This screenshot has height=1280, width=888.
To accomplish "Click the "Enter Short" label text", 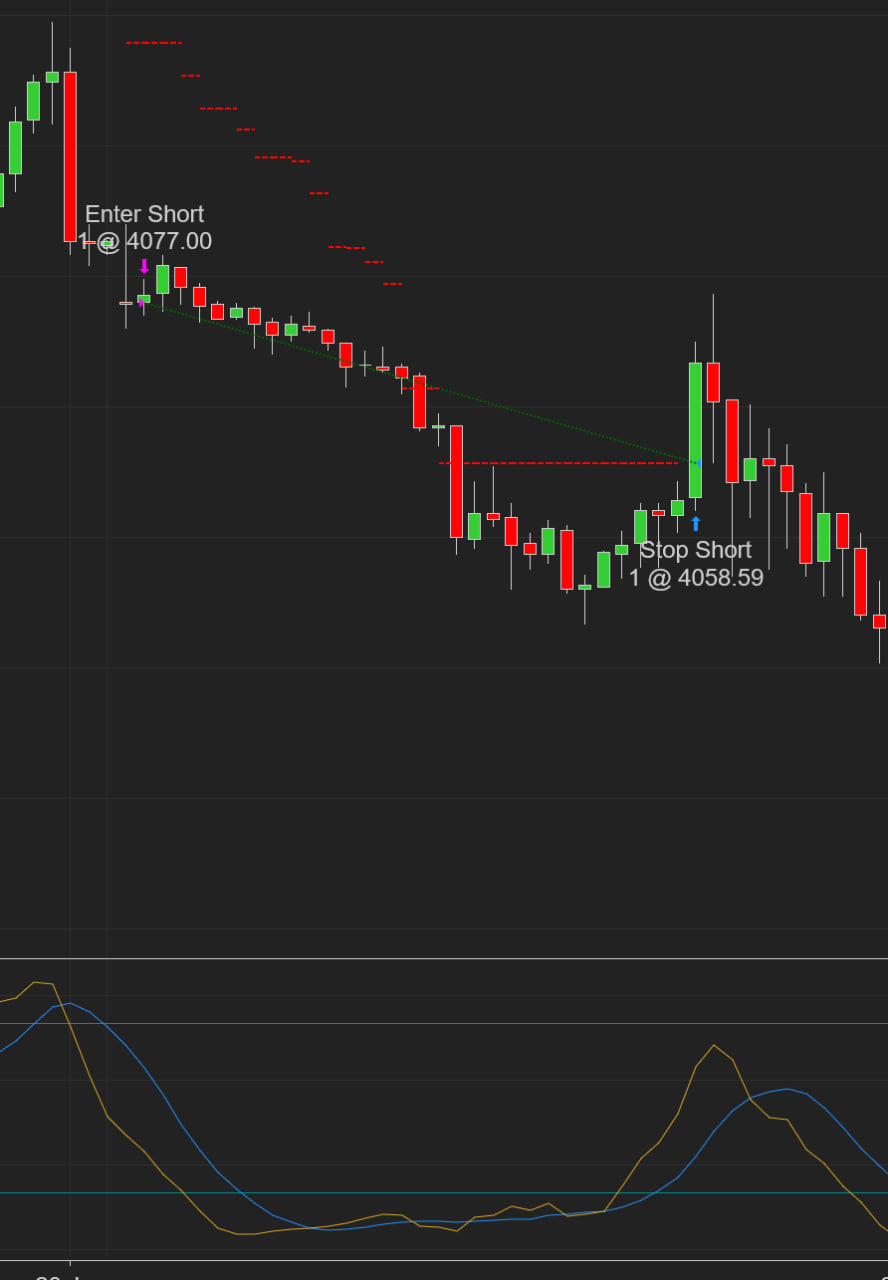I will (144, 214).
